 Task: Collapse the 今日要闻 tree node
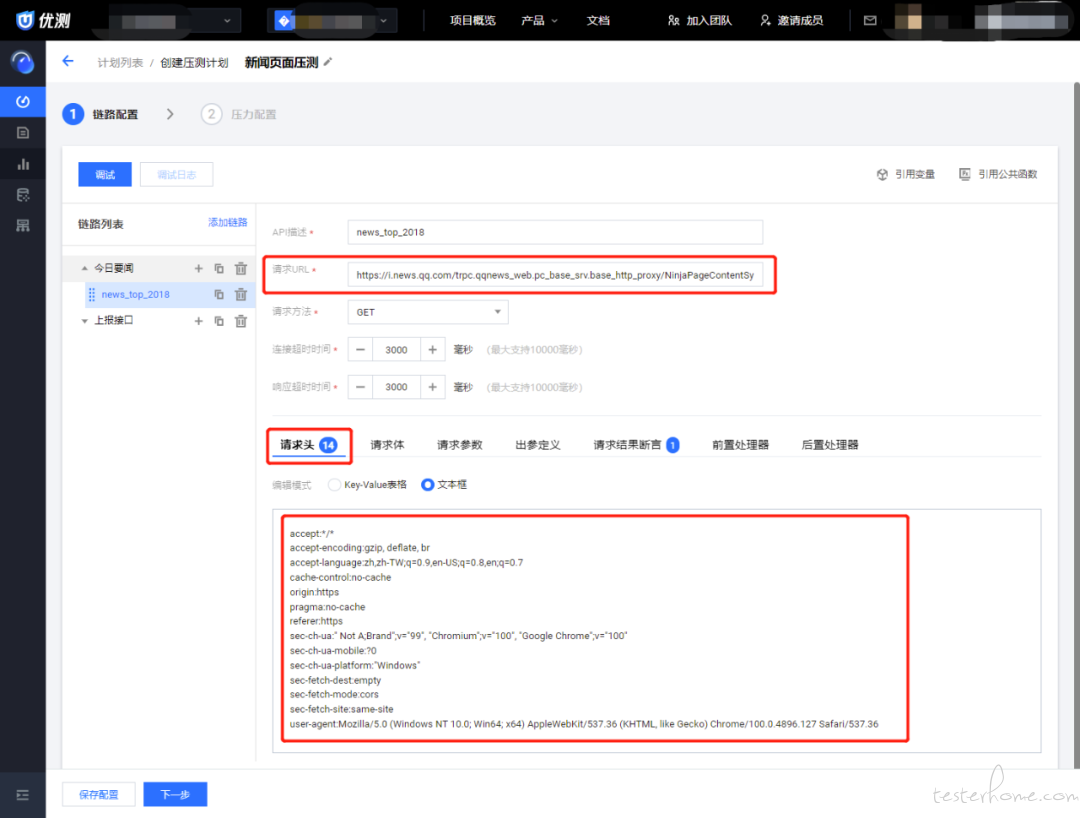point(85,268)
